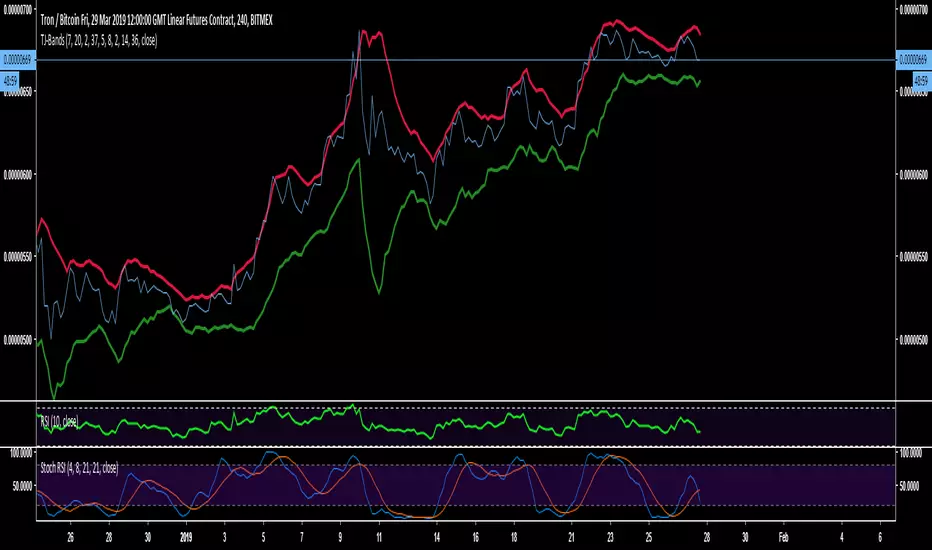Click the 2019 label on the date axis
Screen dimensions: 932x550
point(185,537)
